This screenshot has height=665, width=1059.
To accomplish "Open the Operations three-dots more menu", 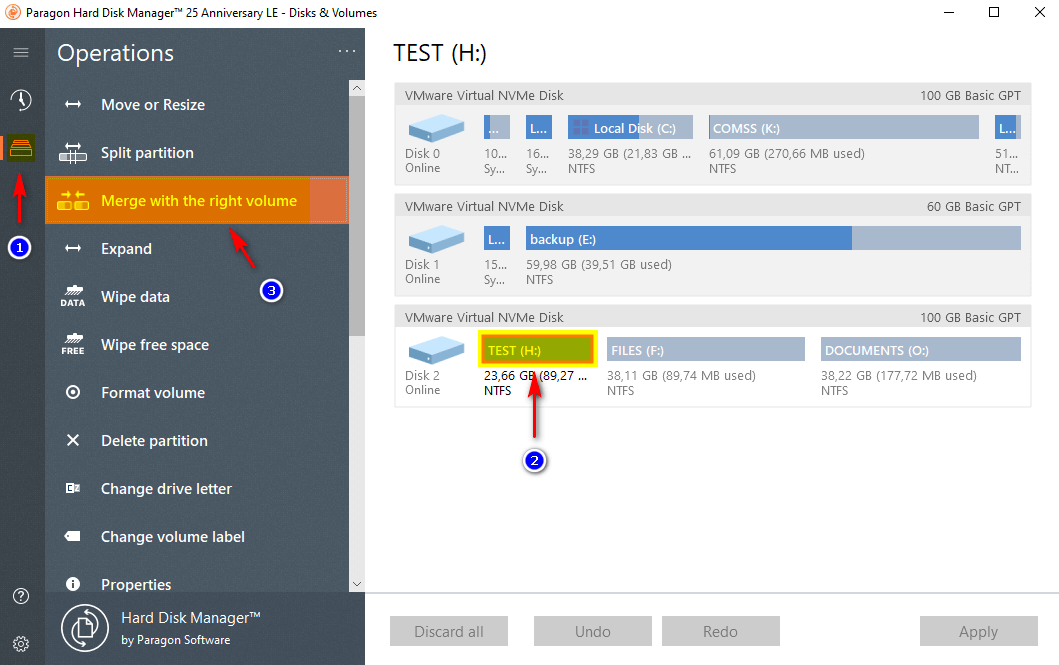I will (346, 51).
